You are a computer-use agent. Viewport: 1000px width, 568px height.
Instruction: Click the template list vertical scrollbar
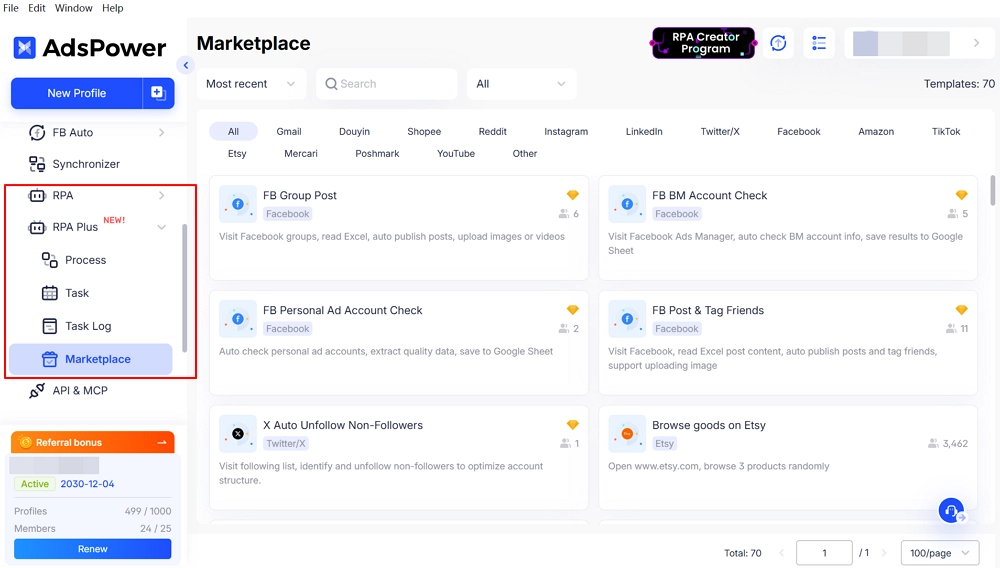pyautogui.click(x=992, y=190)
